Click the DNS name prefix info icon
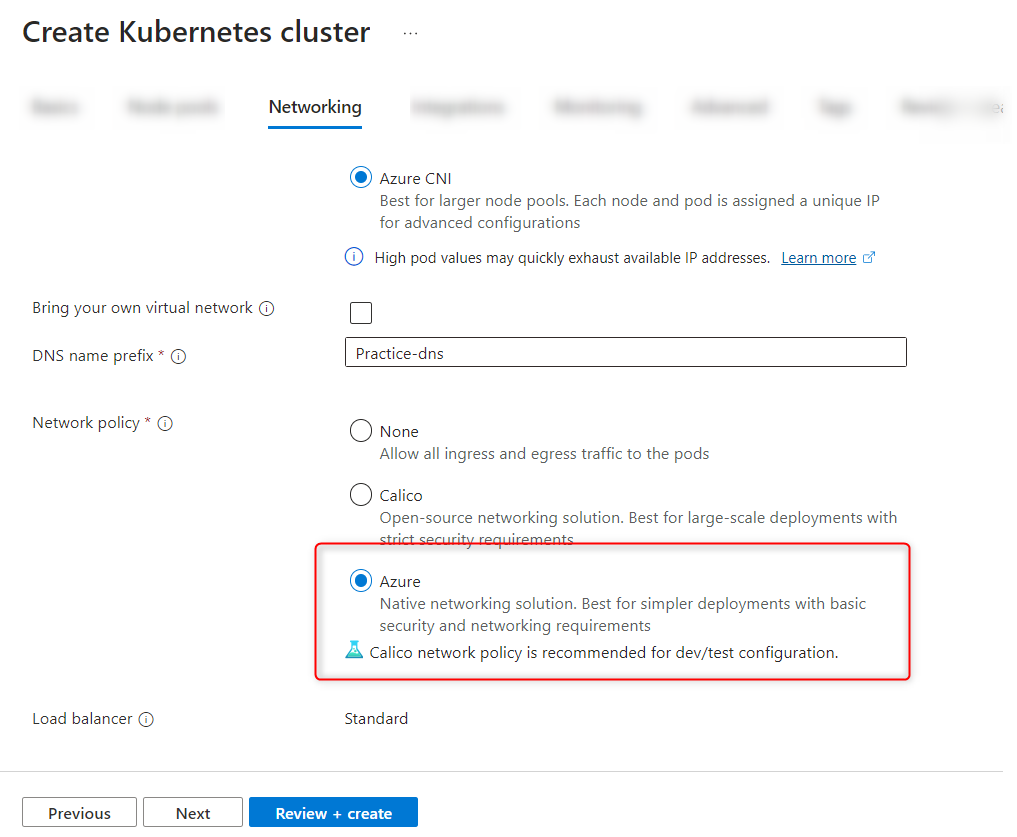The image size is (1017, 837). click(179, 356)
